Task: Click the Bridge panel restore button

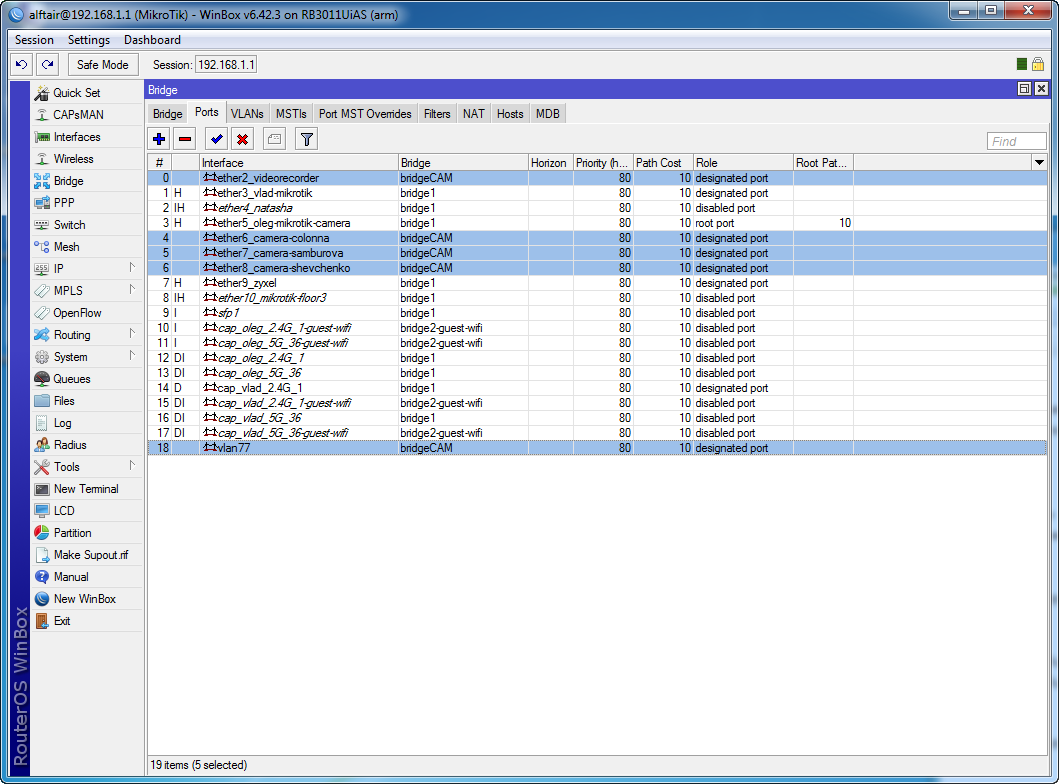Action: (x=1025, y=88)
